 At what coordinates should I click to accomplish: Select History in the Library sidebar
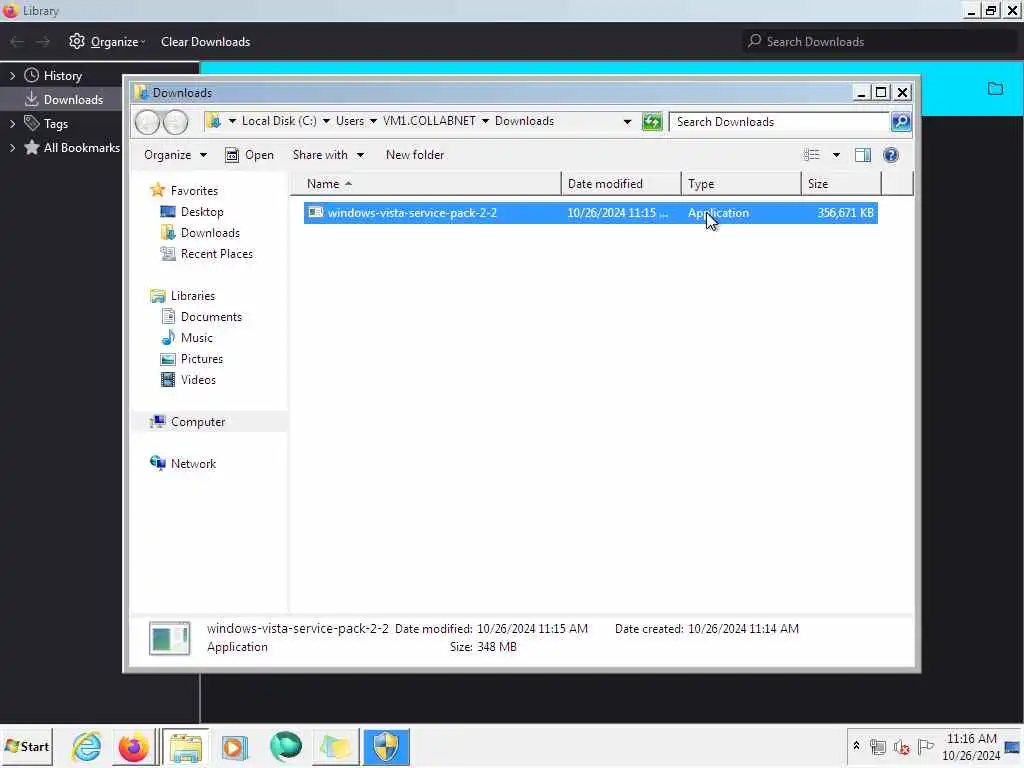click(x=62, y=76)
